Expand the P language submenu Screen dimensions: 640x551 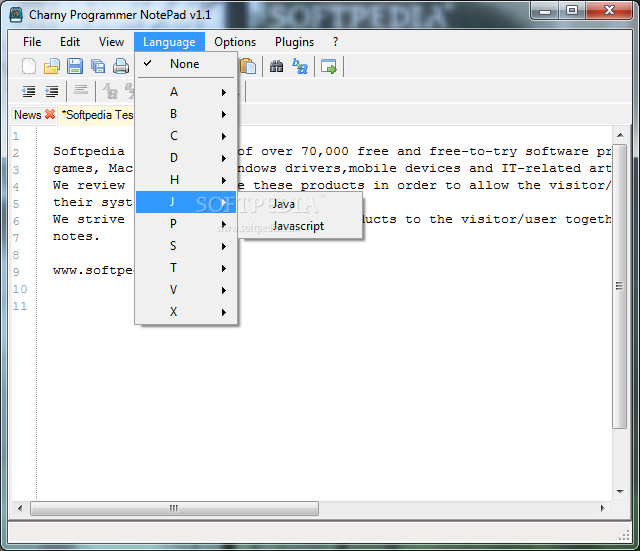coord(186,224)
